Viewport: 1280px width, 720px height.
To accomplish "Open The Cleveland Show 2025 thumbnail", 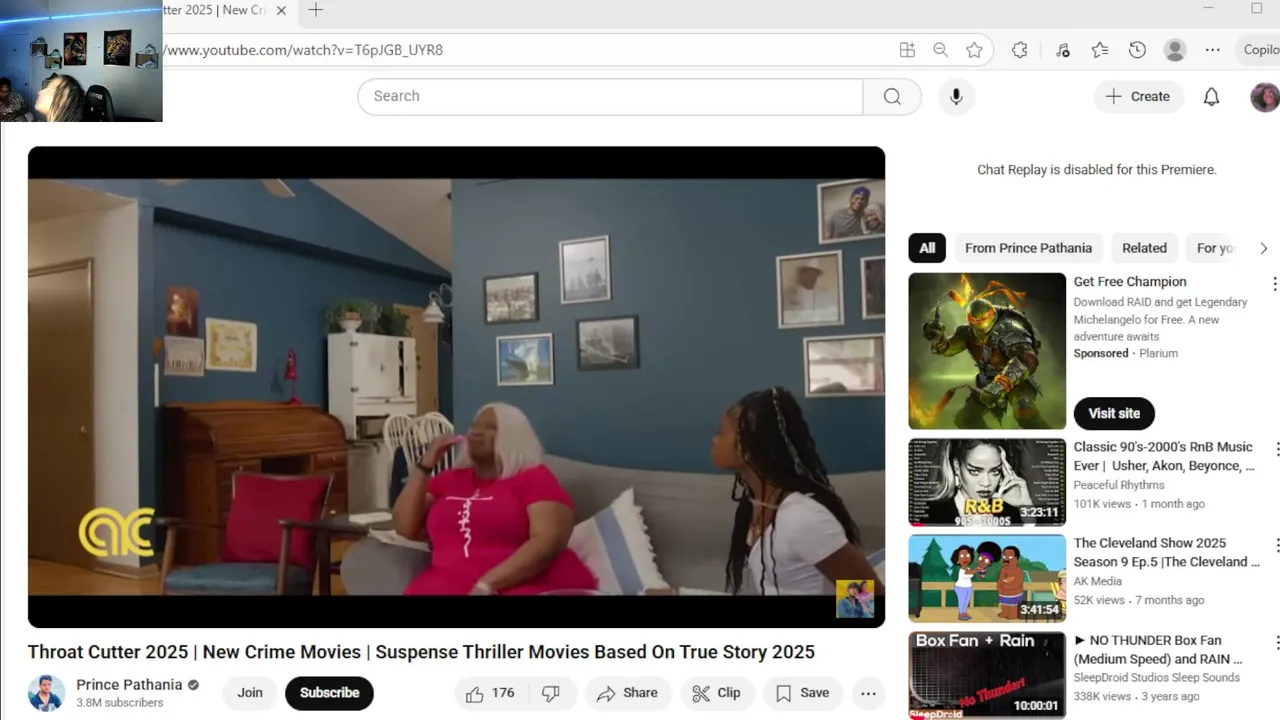I will tap(987, 578).
